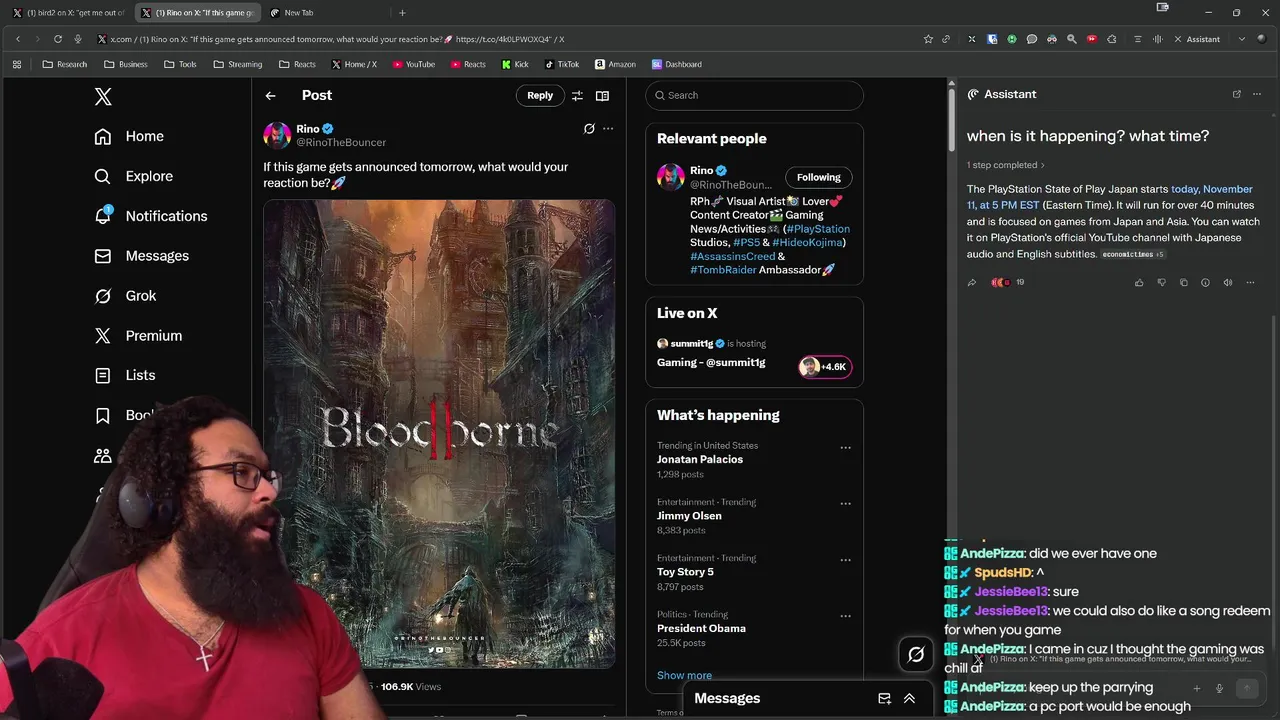Open the #PlayStation hashtag link

point(817,229)
